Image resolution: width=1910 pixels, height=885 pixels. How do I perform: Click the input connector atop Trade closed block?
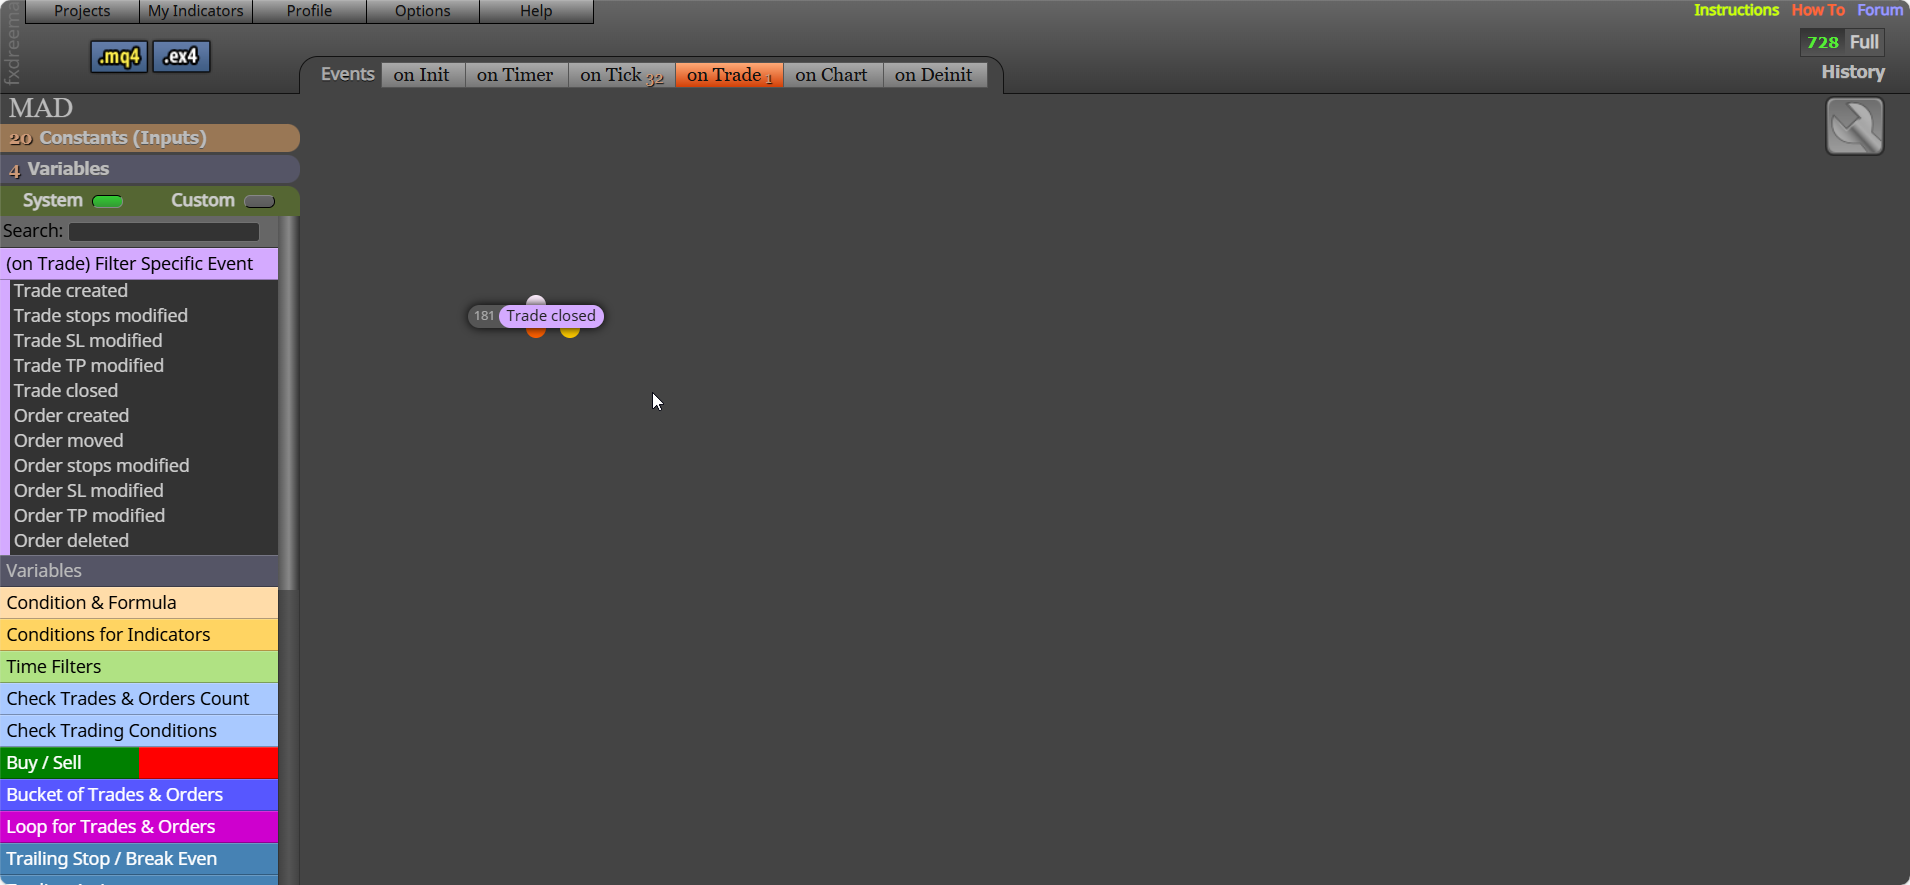pyautogui.click(x=536, y=300)
